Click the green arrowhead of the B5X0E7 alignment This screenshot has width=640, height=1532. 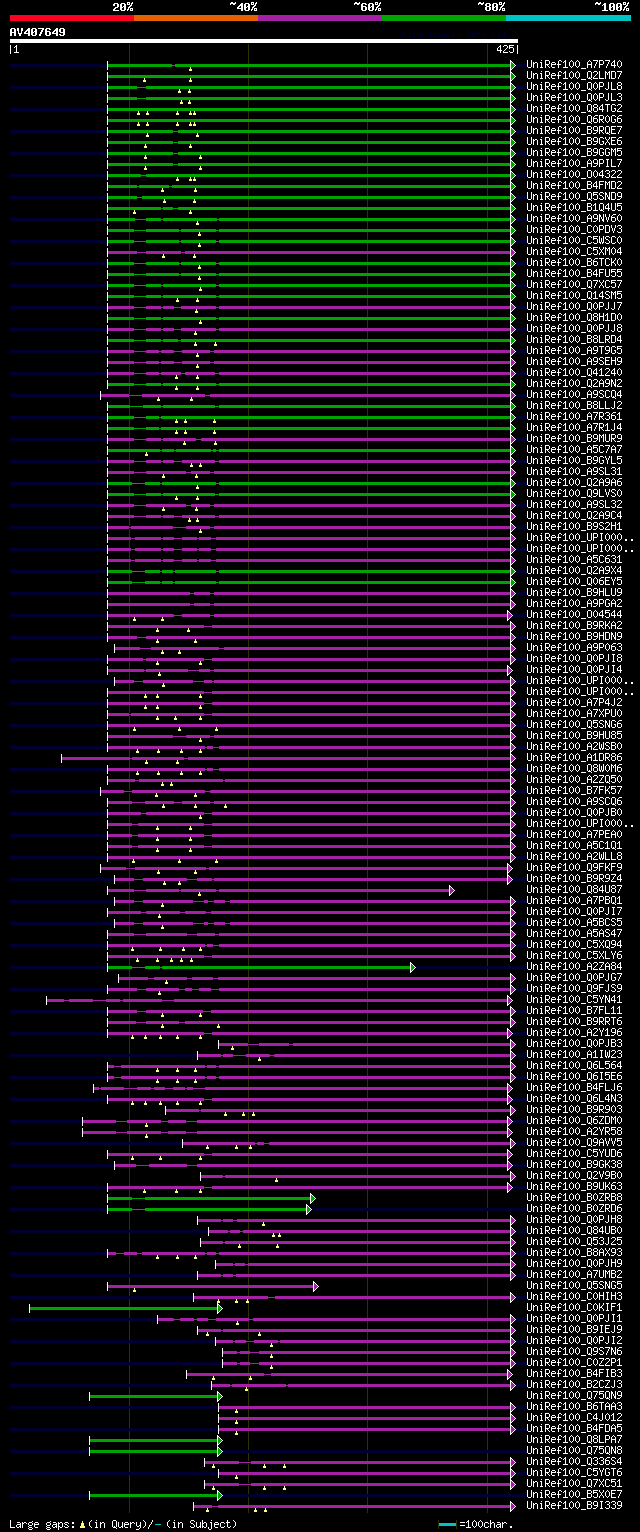coord(220,1495)
